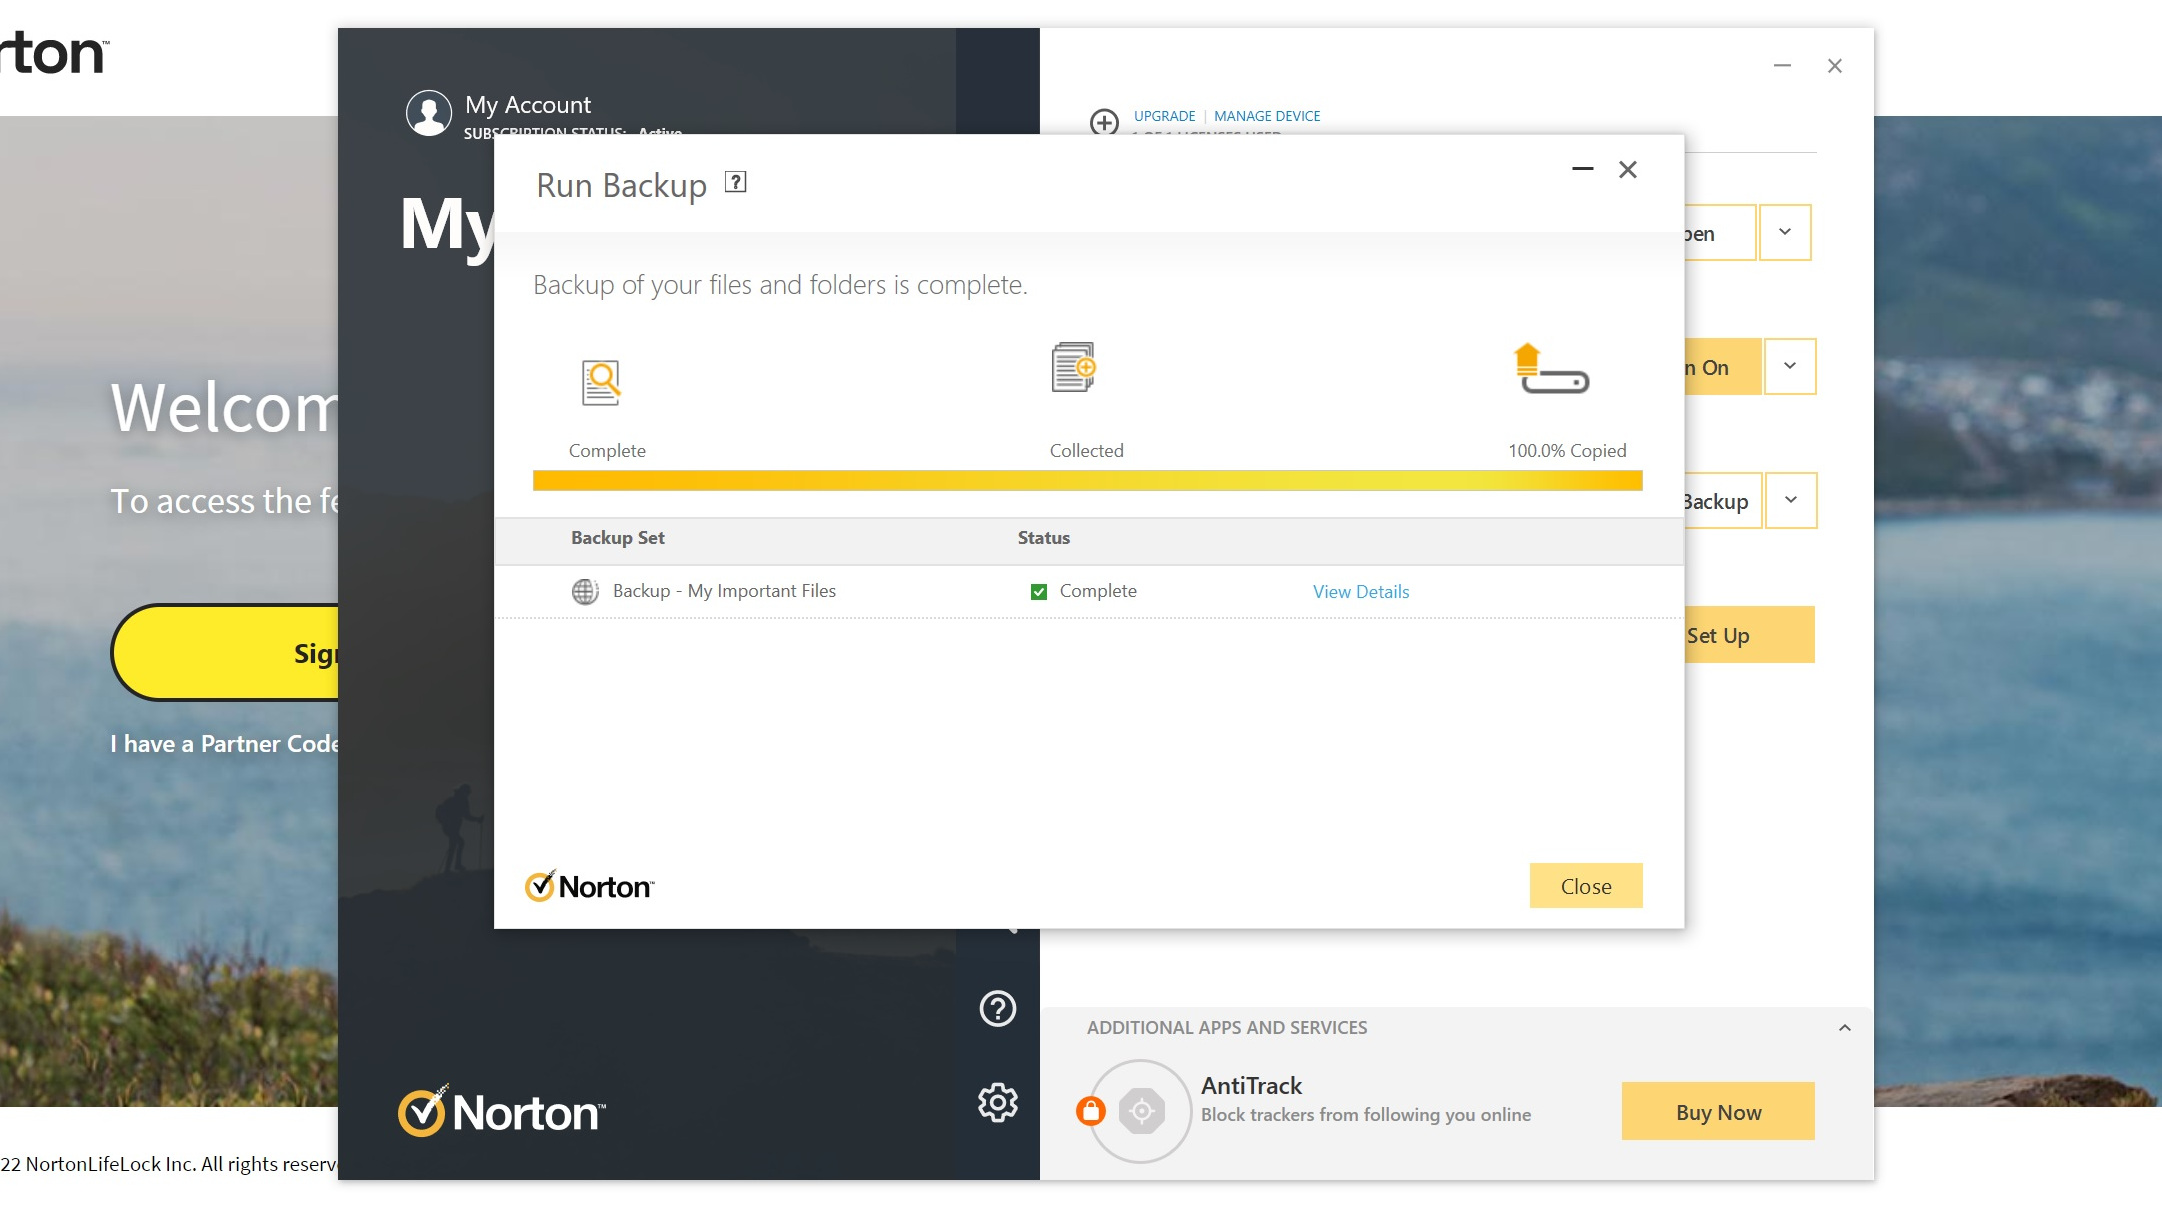Click the Close button in Run Backup
Screen dimensions: 2162x1216
coord(1586,886)
